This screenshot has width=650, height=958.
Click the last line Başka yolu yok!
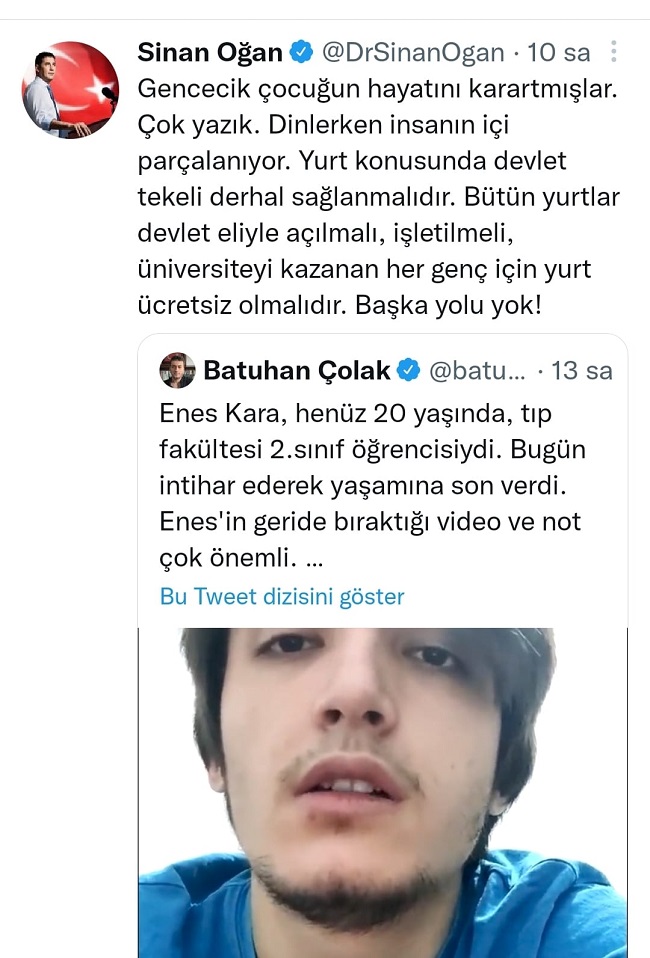point(448,305)
